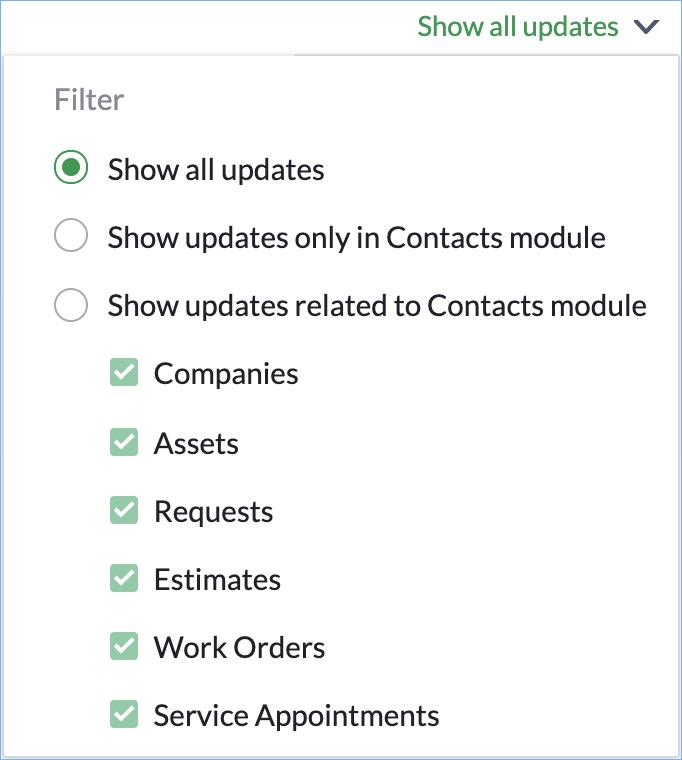Screen dimensions: 682x760
Task: Select the Show all updates radio button
Action: point(71,169)
